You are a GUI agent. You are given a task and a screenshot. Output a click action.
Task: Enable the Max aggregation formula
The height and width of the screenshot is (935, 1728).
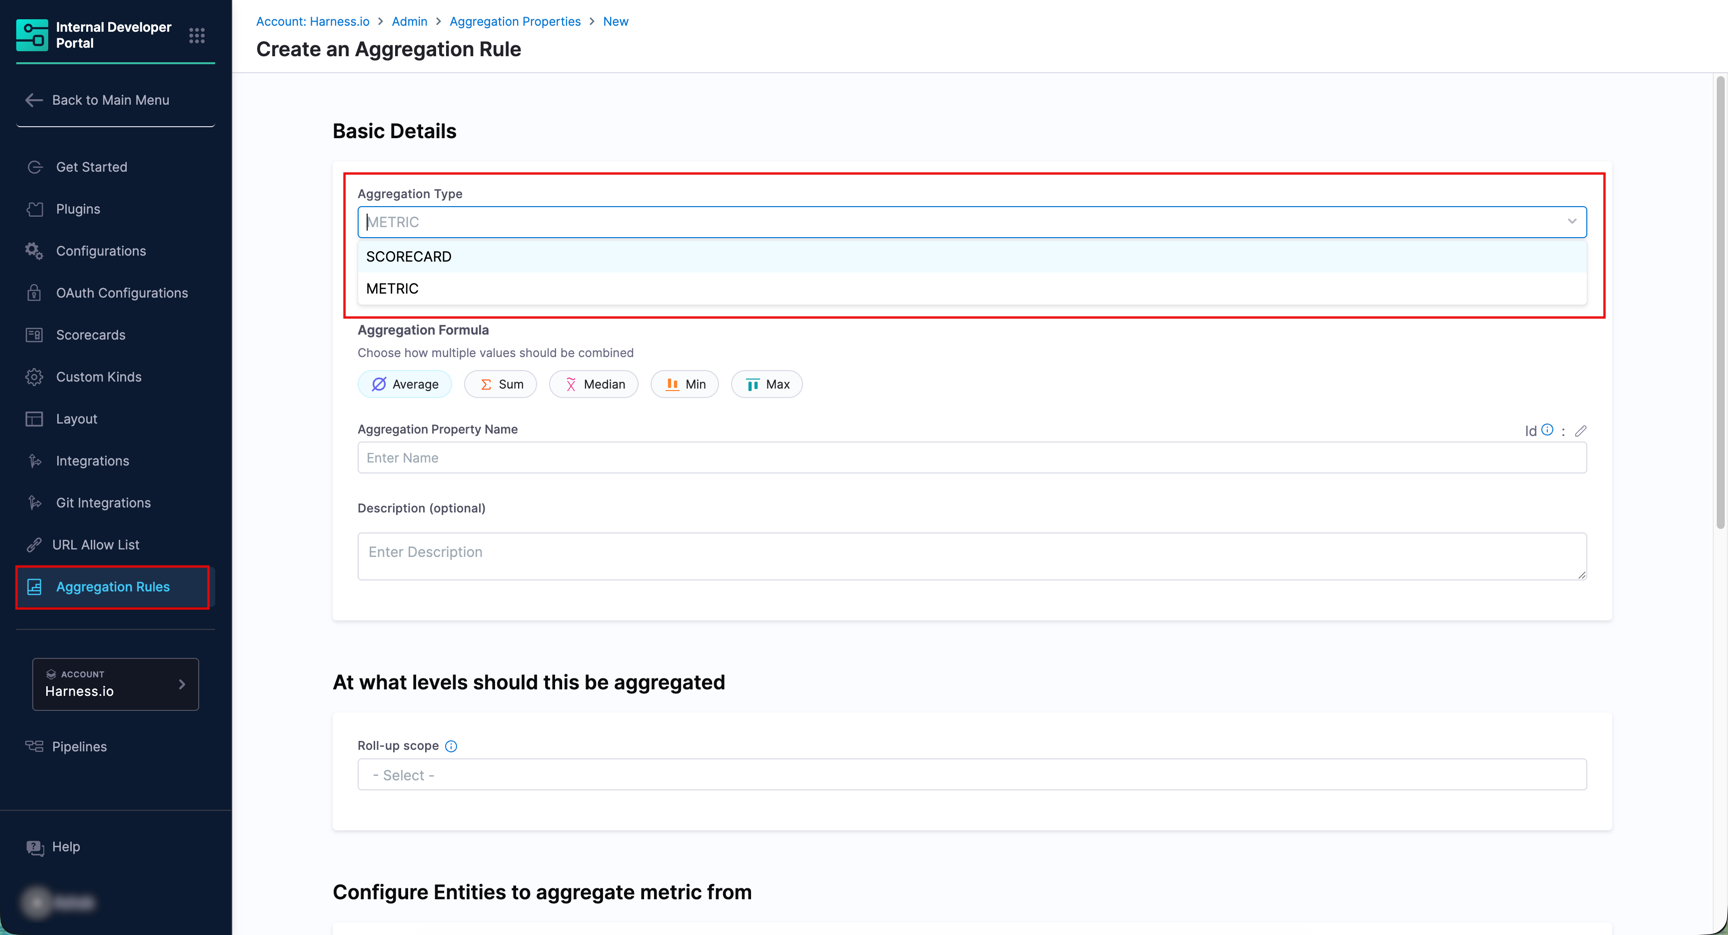[x=766, y=384]
